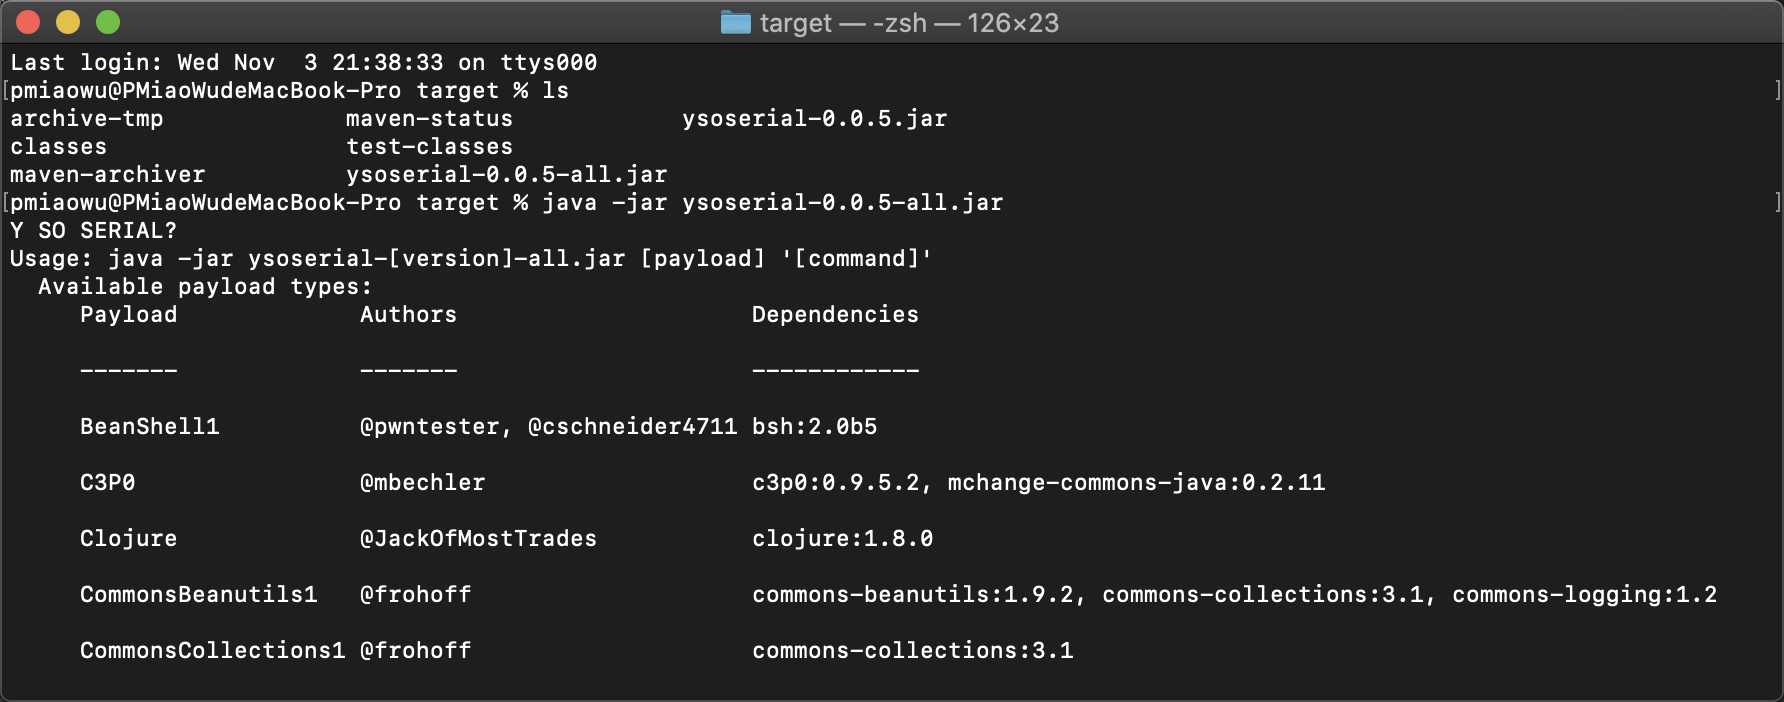The height and width of the screenshot is (702, 1784).
Task: Click the 'test-classes' directory entry
Action: (x=429, y=147)
